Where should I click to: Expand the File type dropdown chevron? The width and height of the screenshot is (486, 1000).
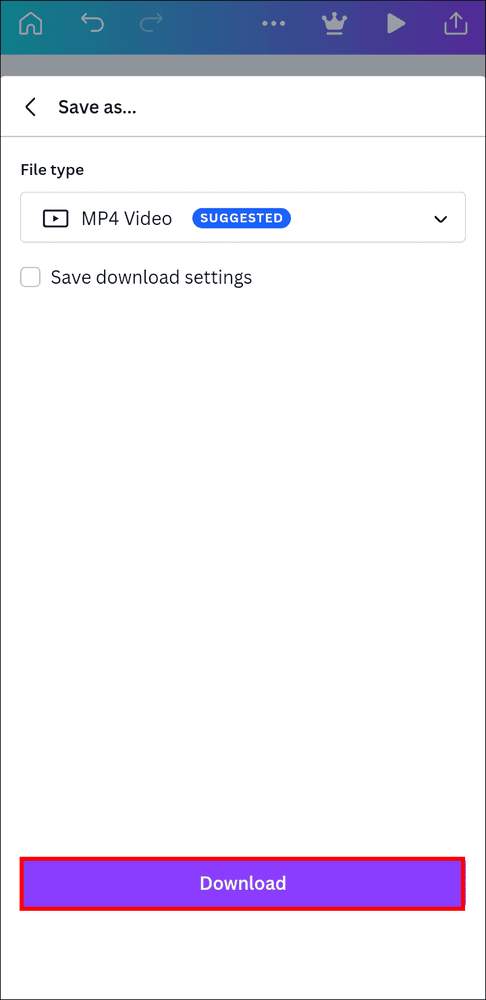[440, 219]
